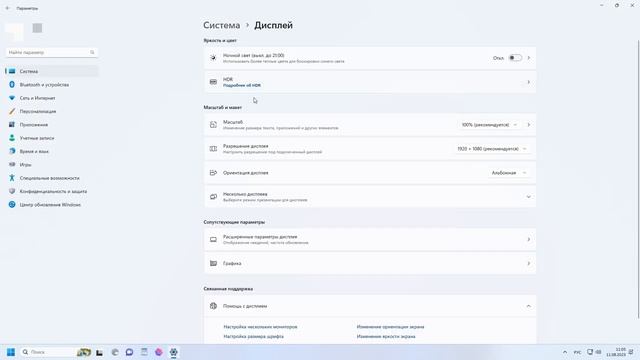
Task: Show hidden tray icons arrow
Action: coord(565,352)
